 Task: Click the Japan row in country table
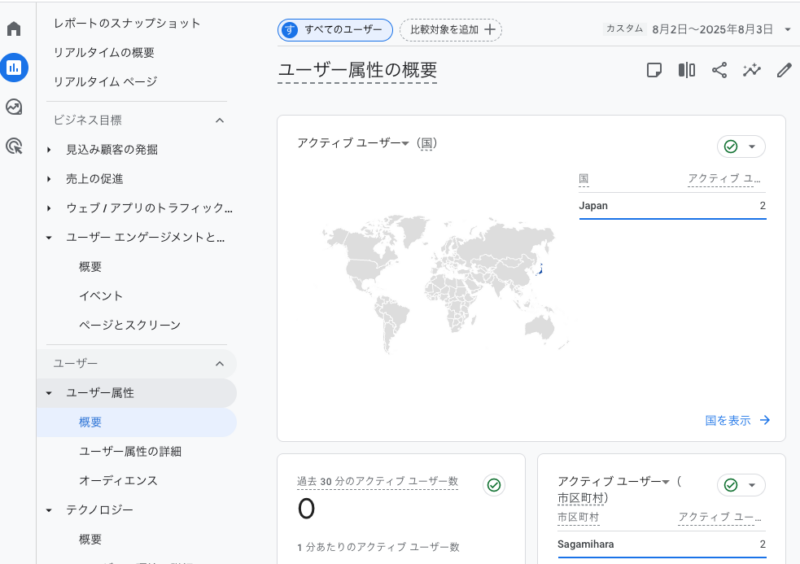(672, 206)
